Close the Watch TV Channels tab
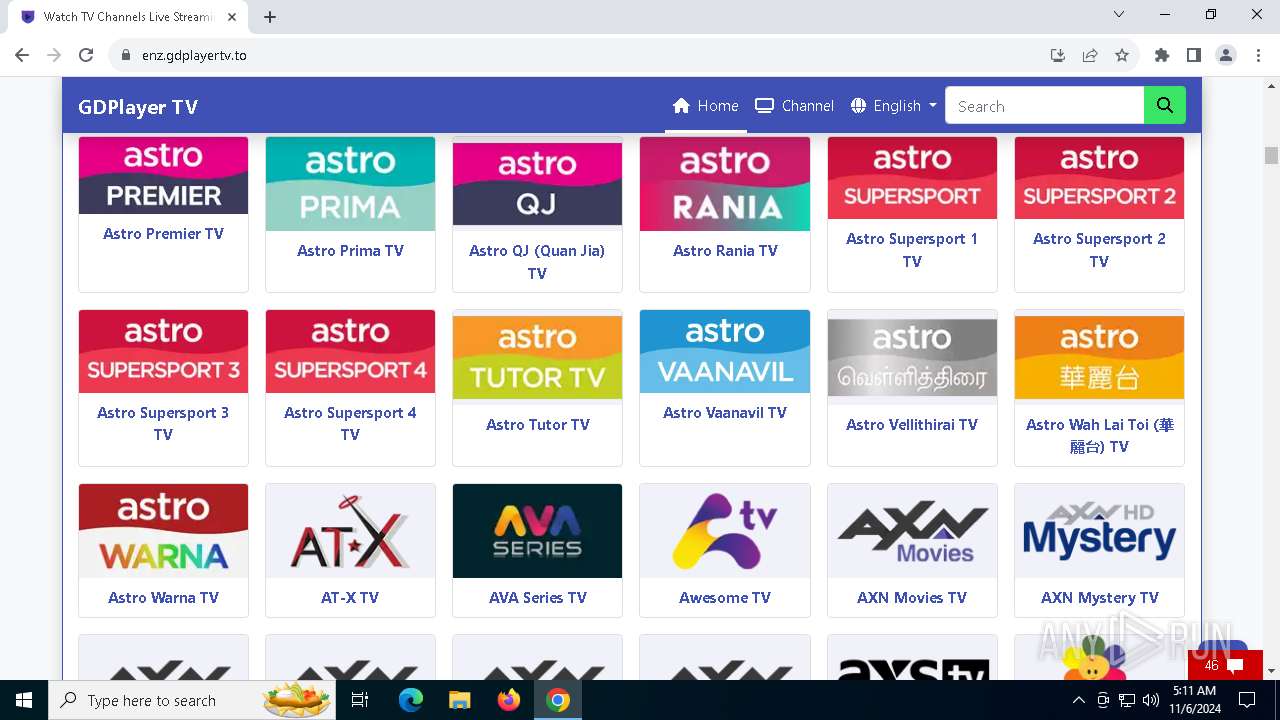 point(232,17)
